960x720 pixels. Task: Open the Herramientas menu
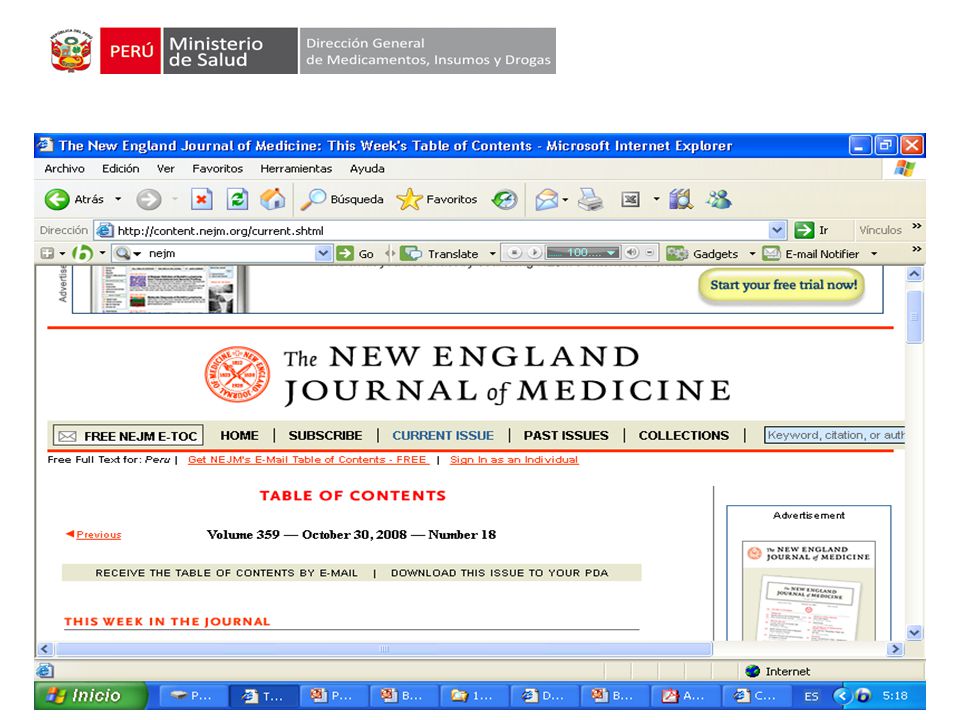(x=296, y=168)
